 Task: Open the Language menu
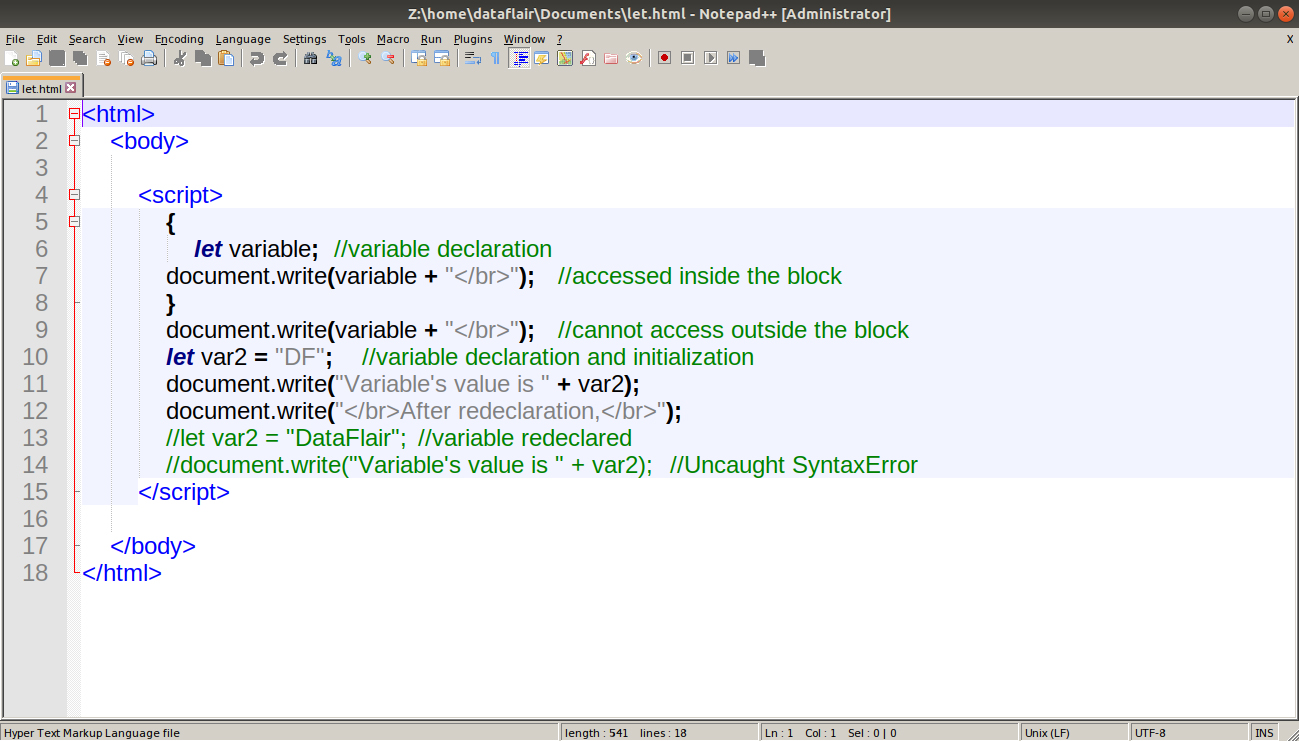point(243,39)
